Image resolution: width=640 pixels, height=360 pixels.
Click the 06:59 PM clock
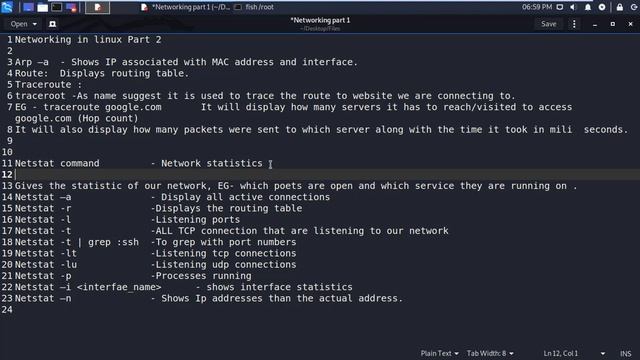coord(537,7)
